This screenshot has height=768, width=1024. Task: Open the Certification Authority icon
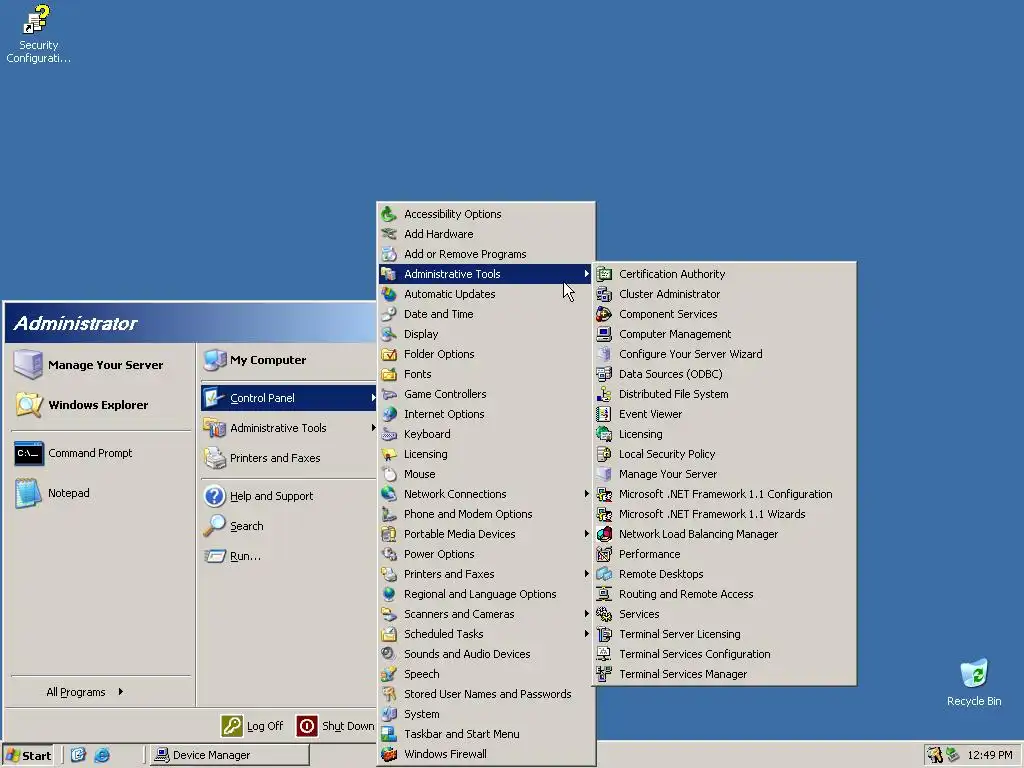tap(604, 274)
